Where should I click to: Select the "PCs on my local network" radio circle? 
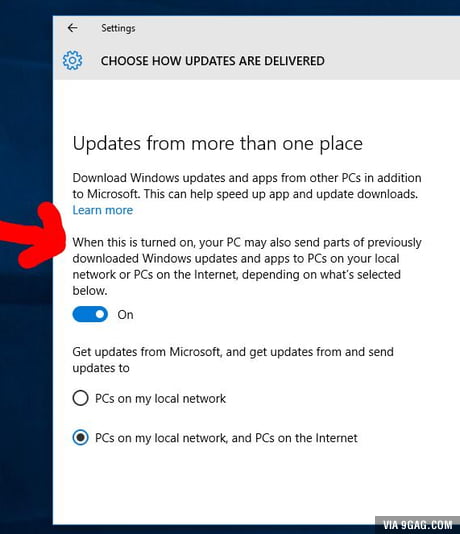tap(80, 398)
